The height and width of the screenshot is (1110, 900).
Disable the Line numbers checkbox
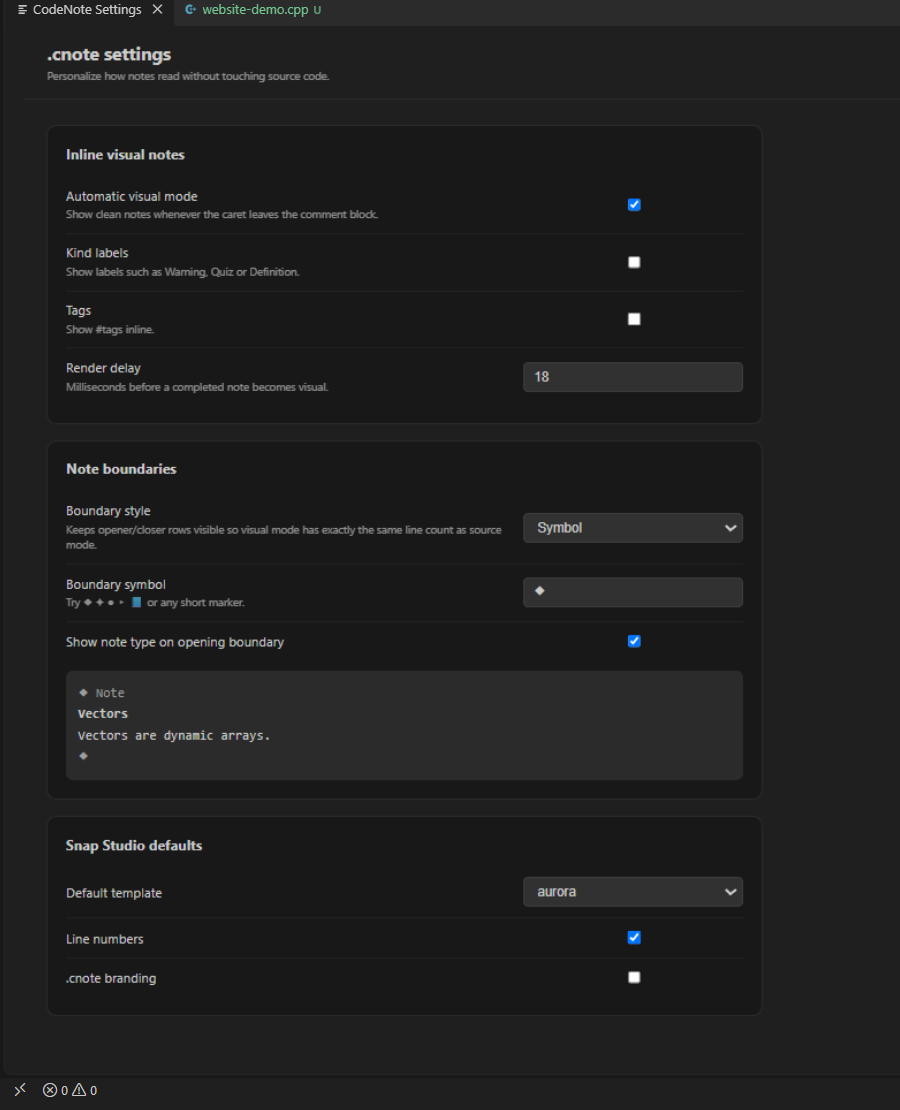coord(634,938)
